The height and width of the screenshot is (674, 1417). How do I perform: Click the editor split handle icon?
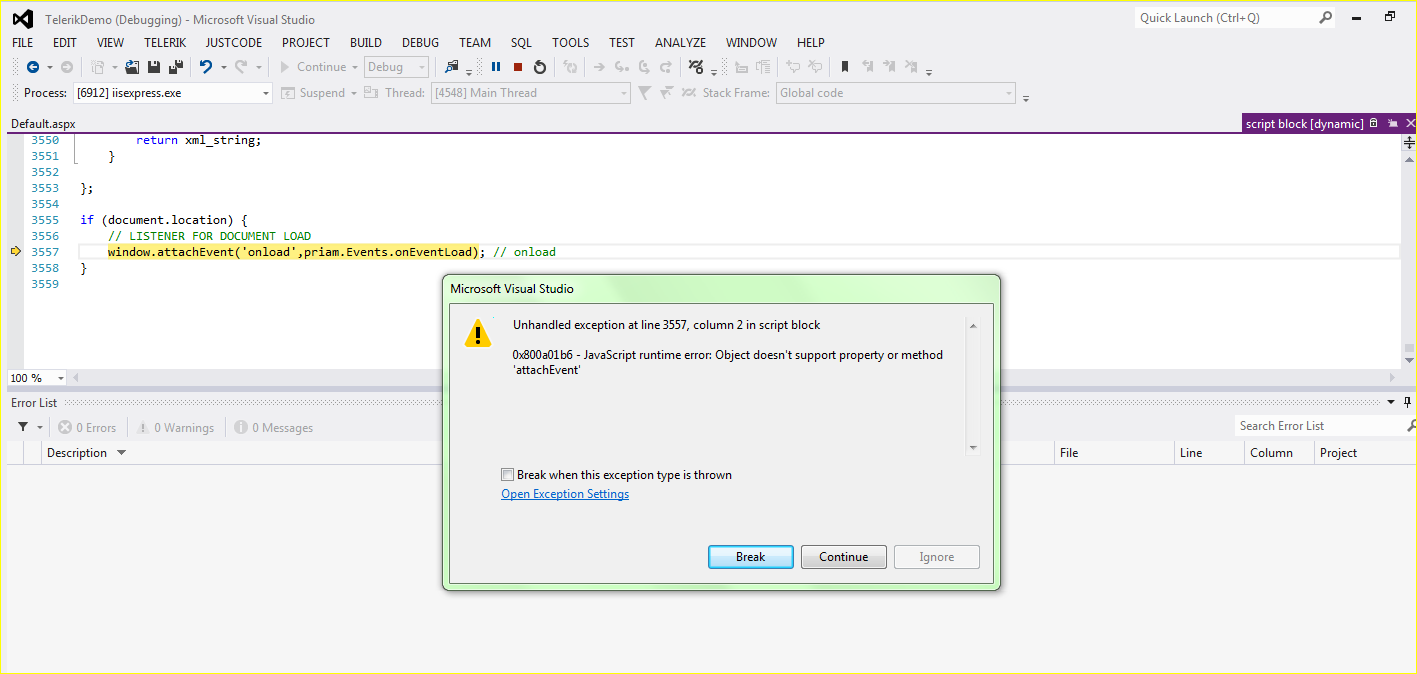click(x=1409, y=143)
